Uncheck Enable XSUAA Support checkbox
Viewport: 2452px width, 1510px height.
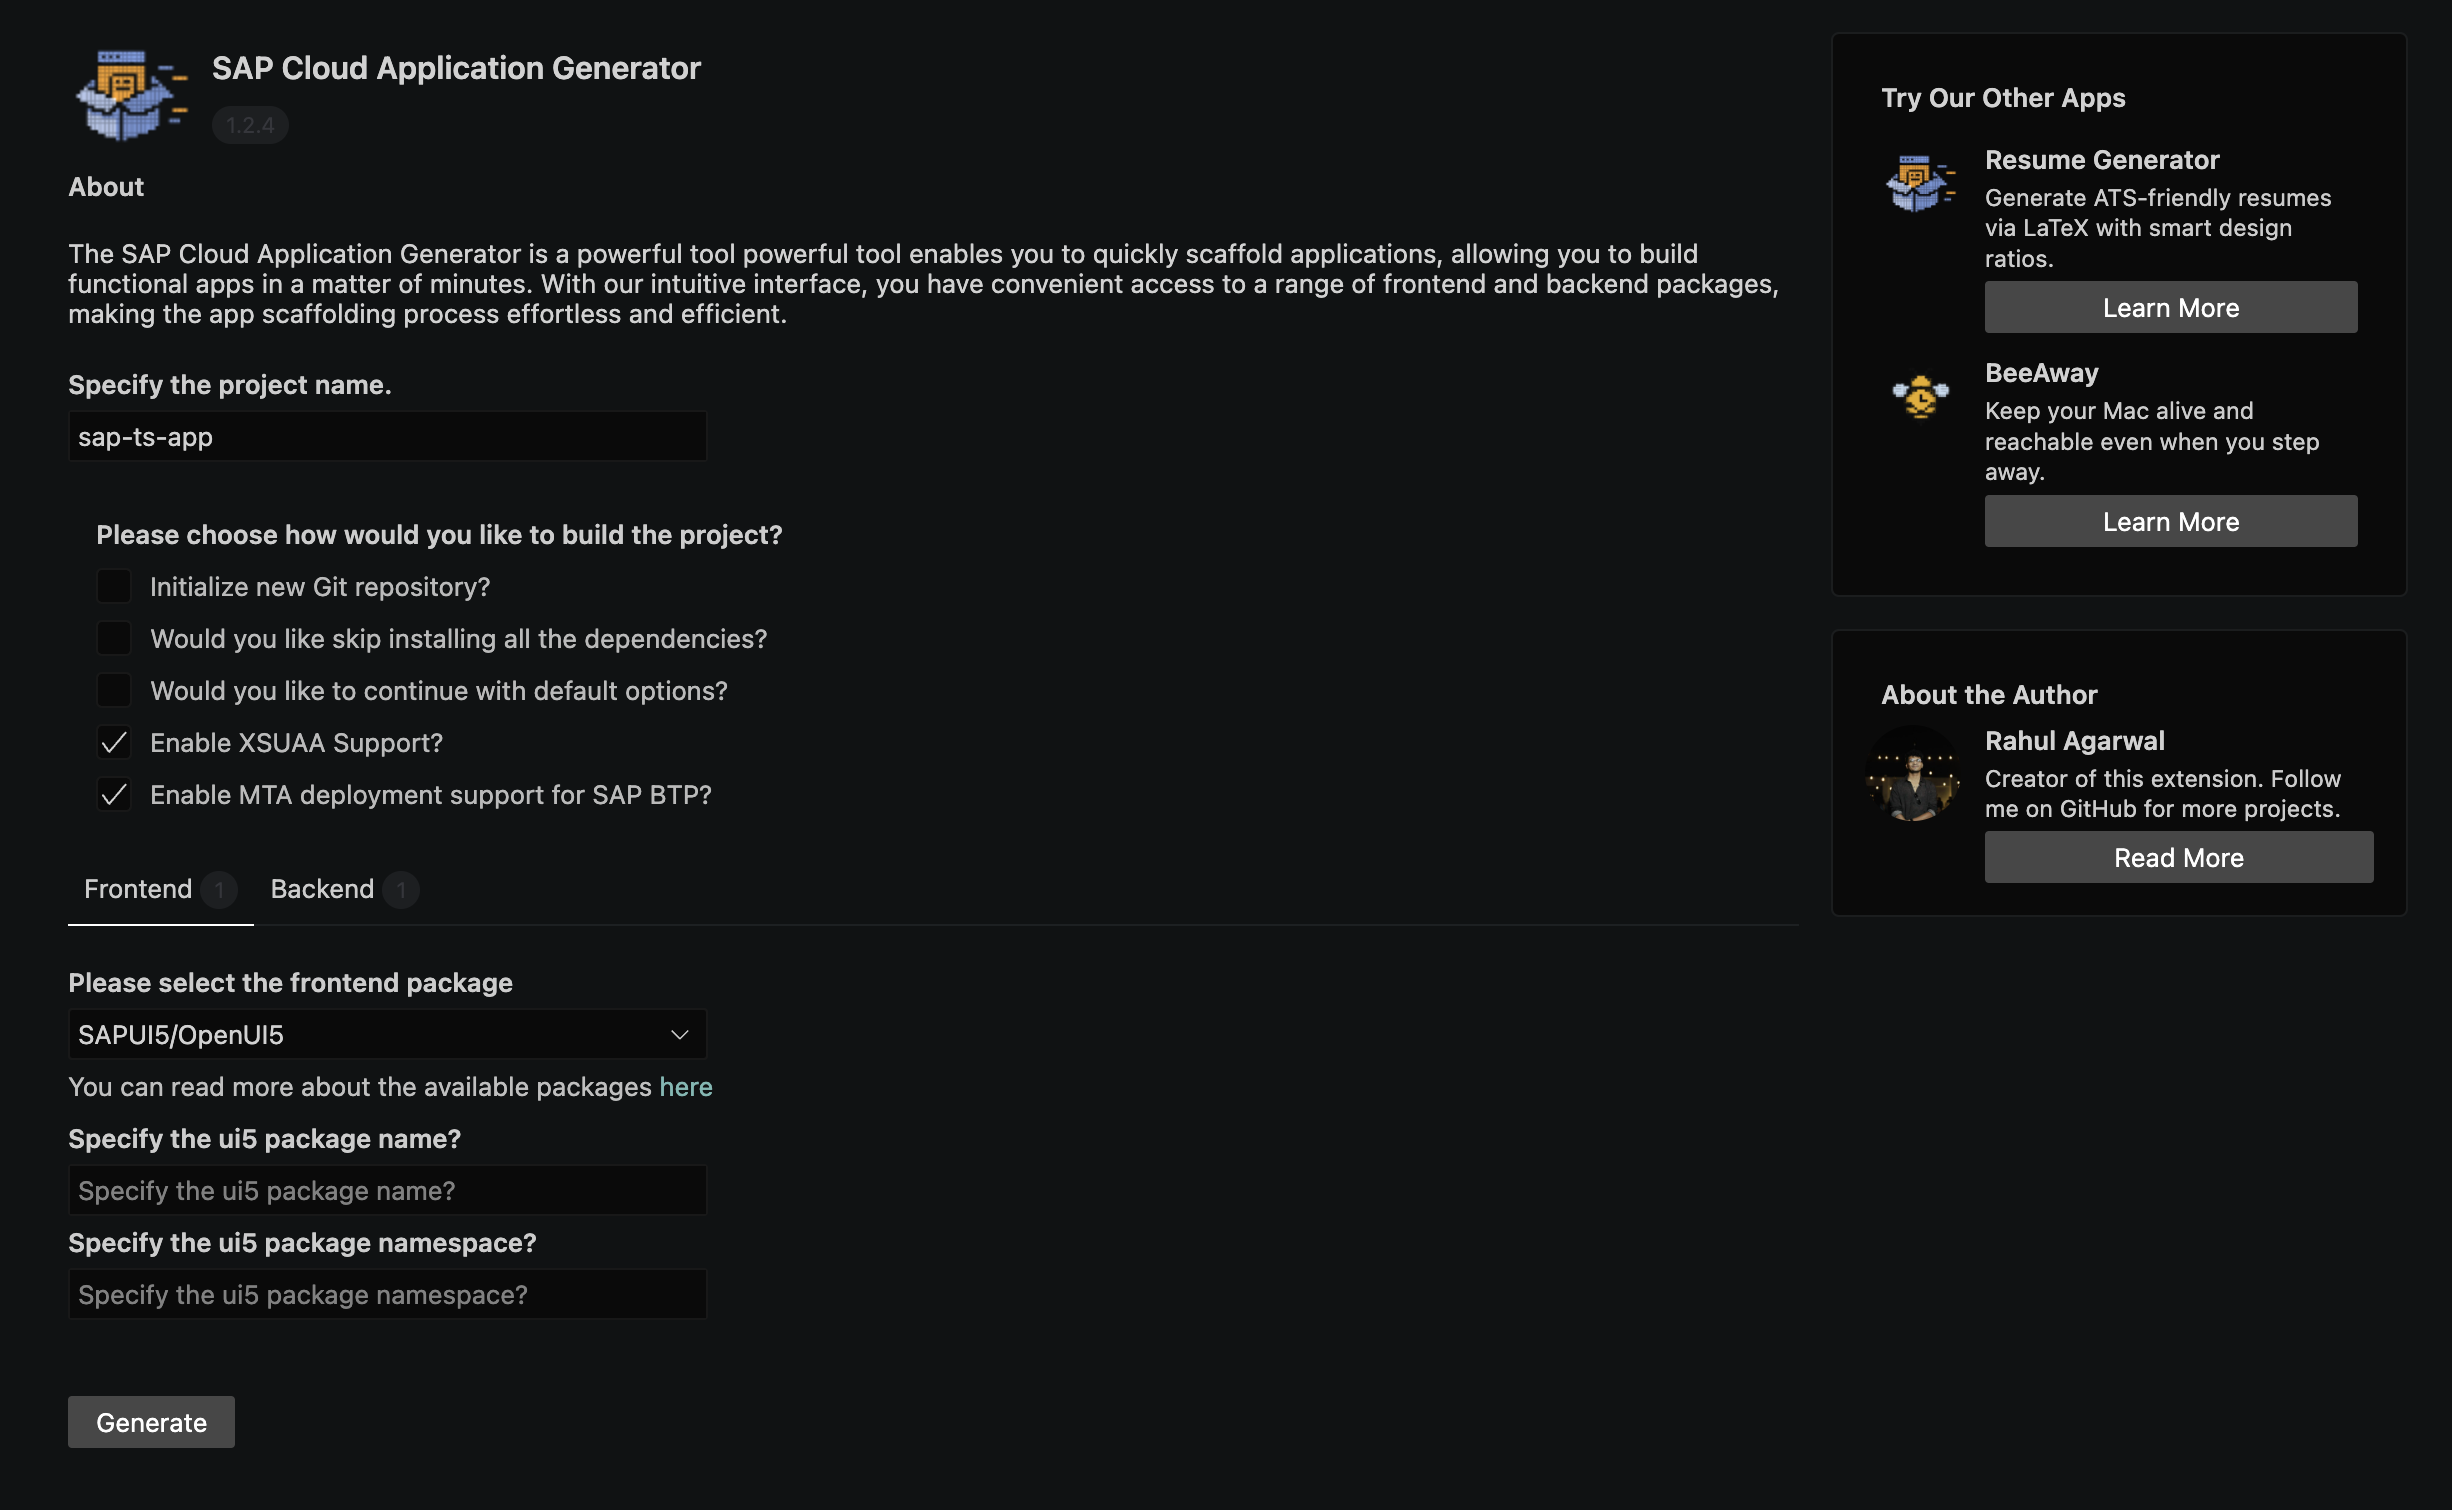114,743
